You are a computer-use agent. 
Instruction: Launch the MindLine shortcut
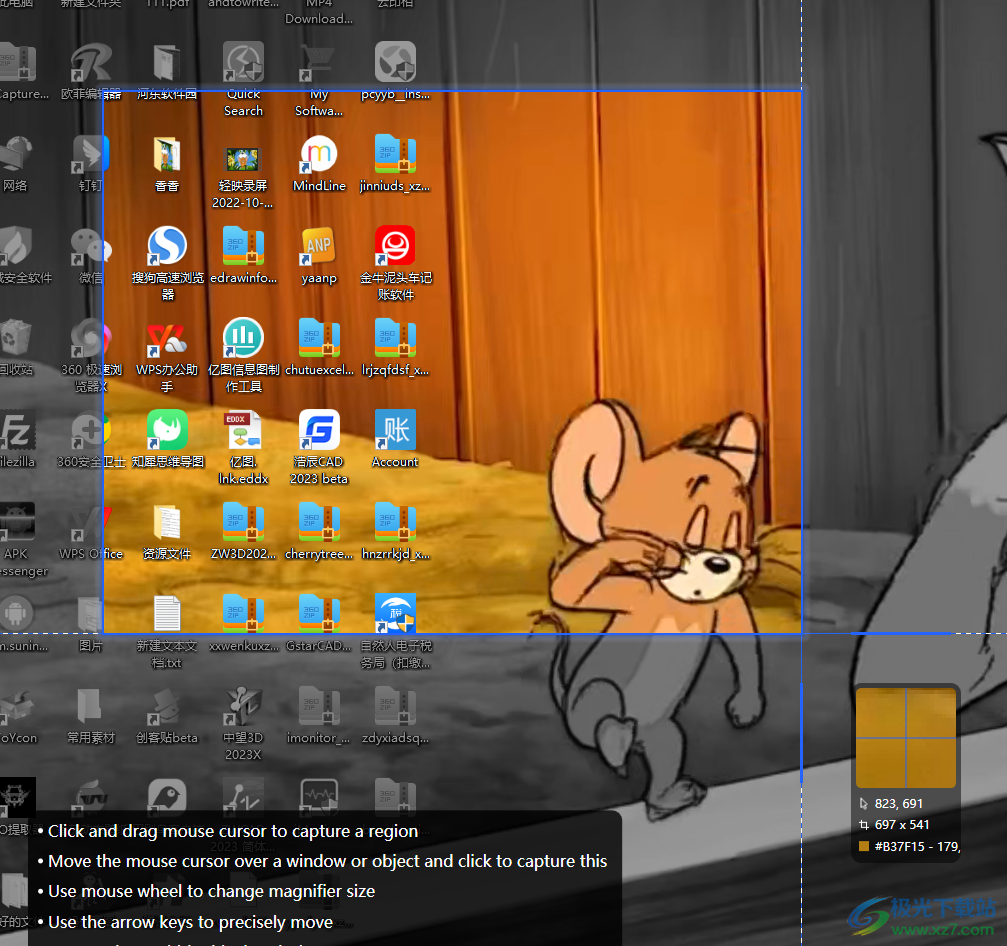point(319,155)
